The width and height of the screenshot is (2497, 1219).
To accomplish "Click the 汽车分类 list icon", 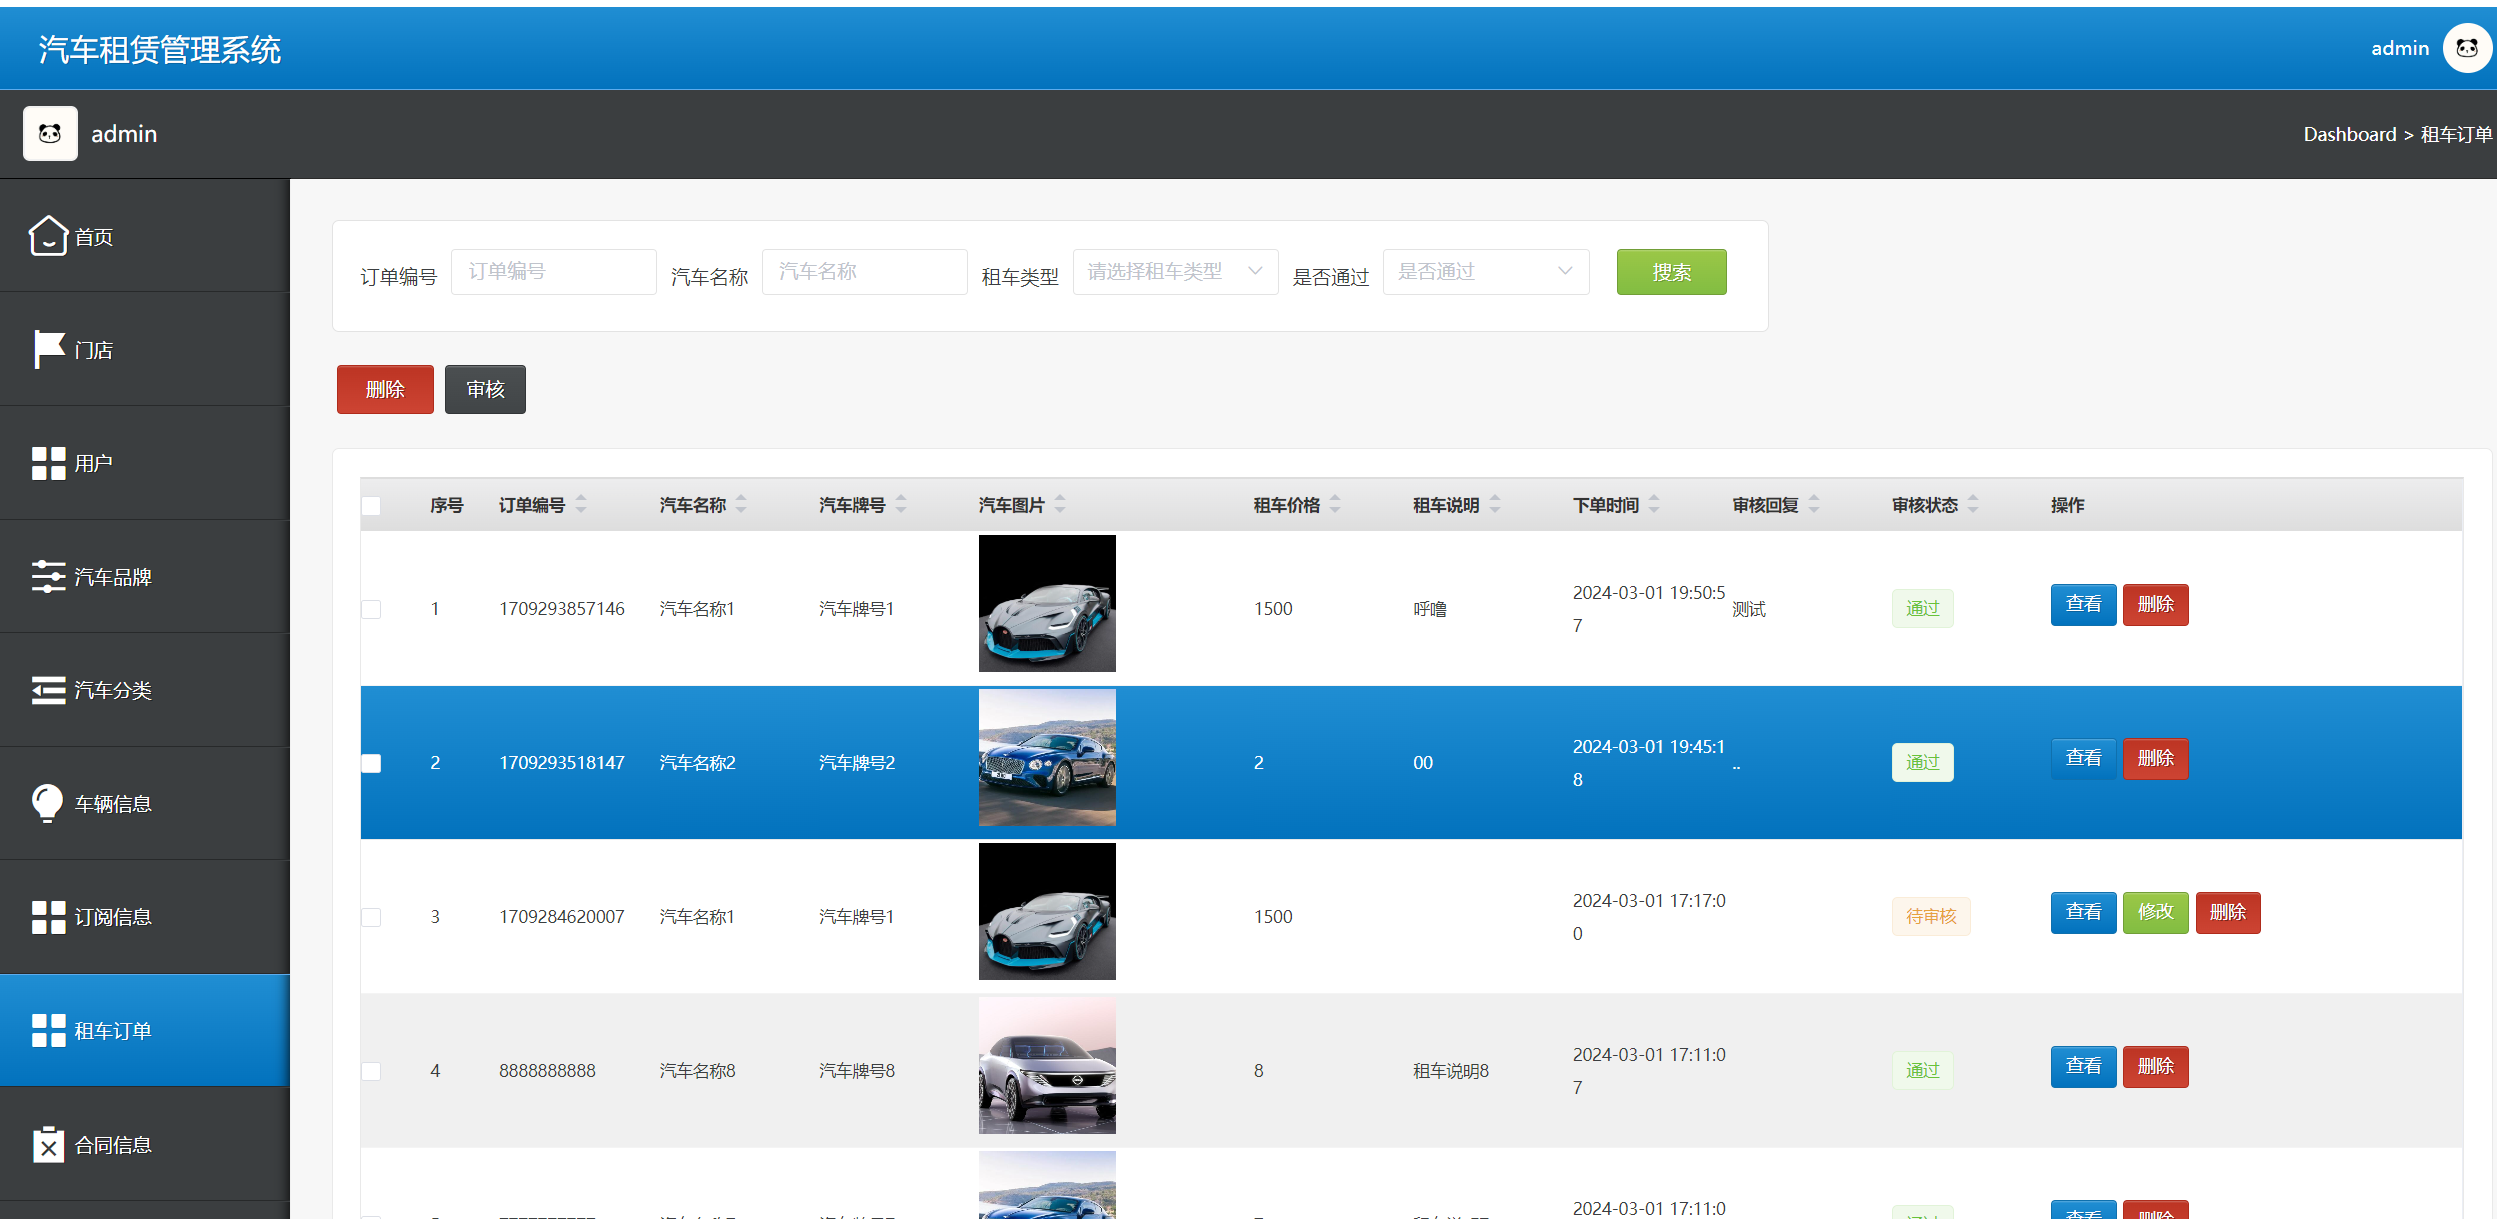I will [x=48, y=690].
